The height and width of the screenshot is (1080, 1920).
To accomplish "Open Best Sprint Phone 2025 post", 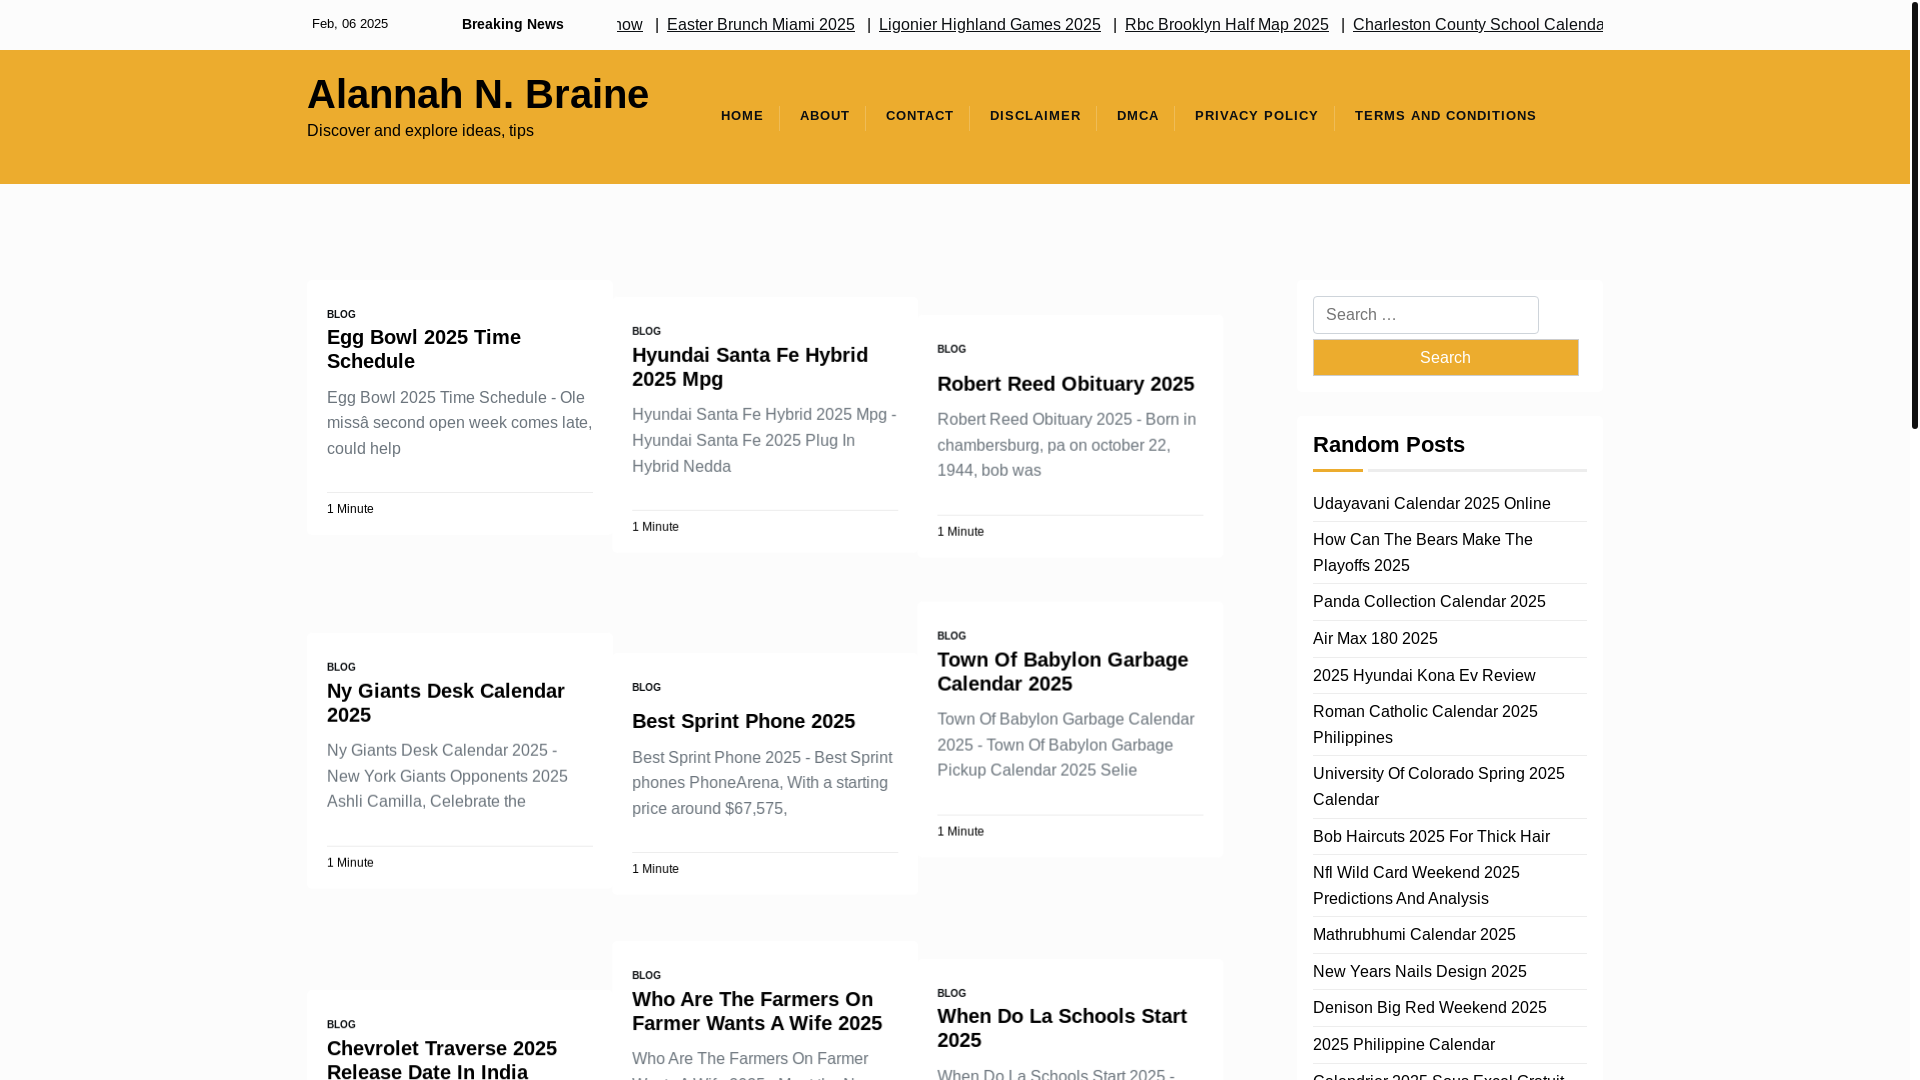I will coord(743,721).
